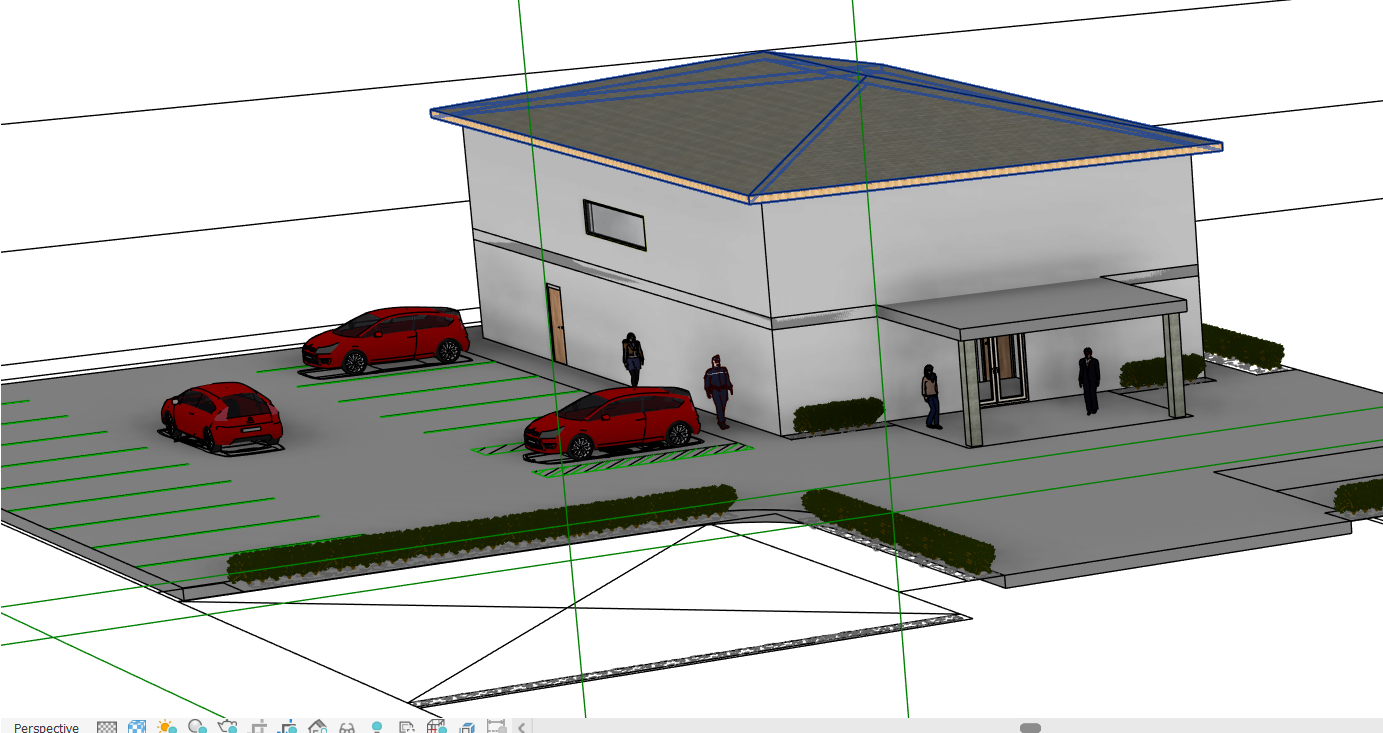This screenshot has width=1383, height=733.
Task: Click the Show Analytical Model icon
Action: click(x=436, y=727)
